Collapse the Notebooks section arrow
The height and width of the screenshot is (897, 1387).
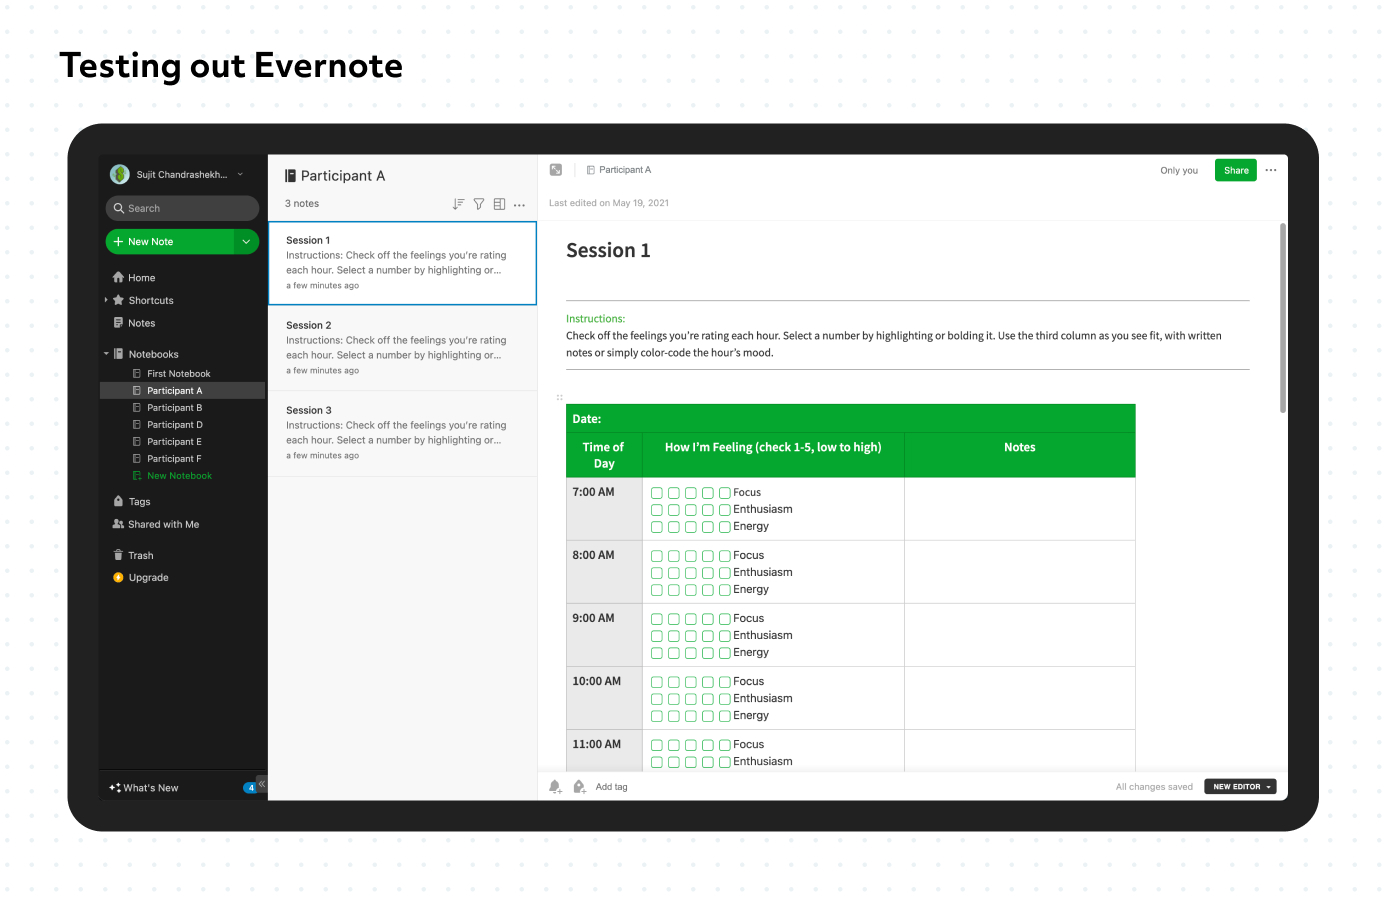pos(106,354)
